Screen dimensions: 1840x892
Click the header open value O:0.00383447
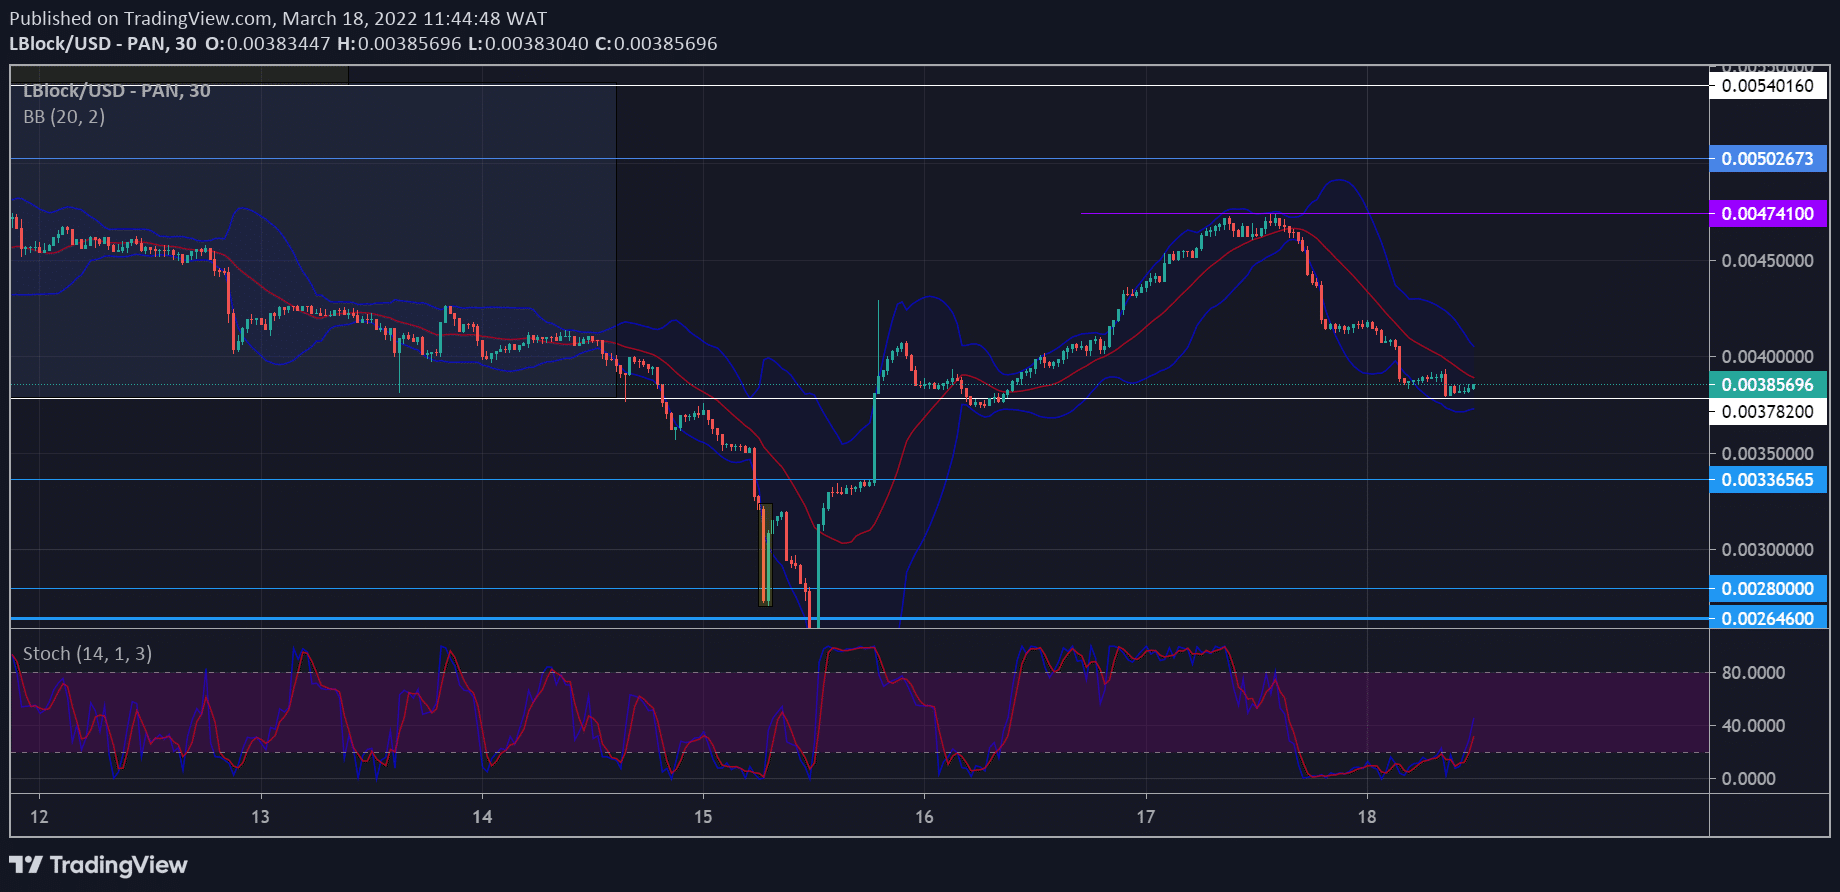(x=267, y=44)
